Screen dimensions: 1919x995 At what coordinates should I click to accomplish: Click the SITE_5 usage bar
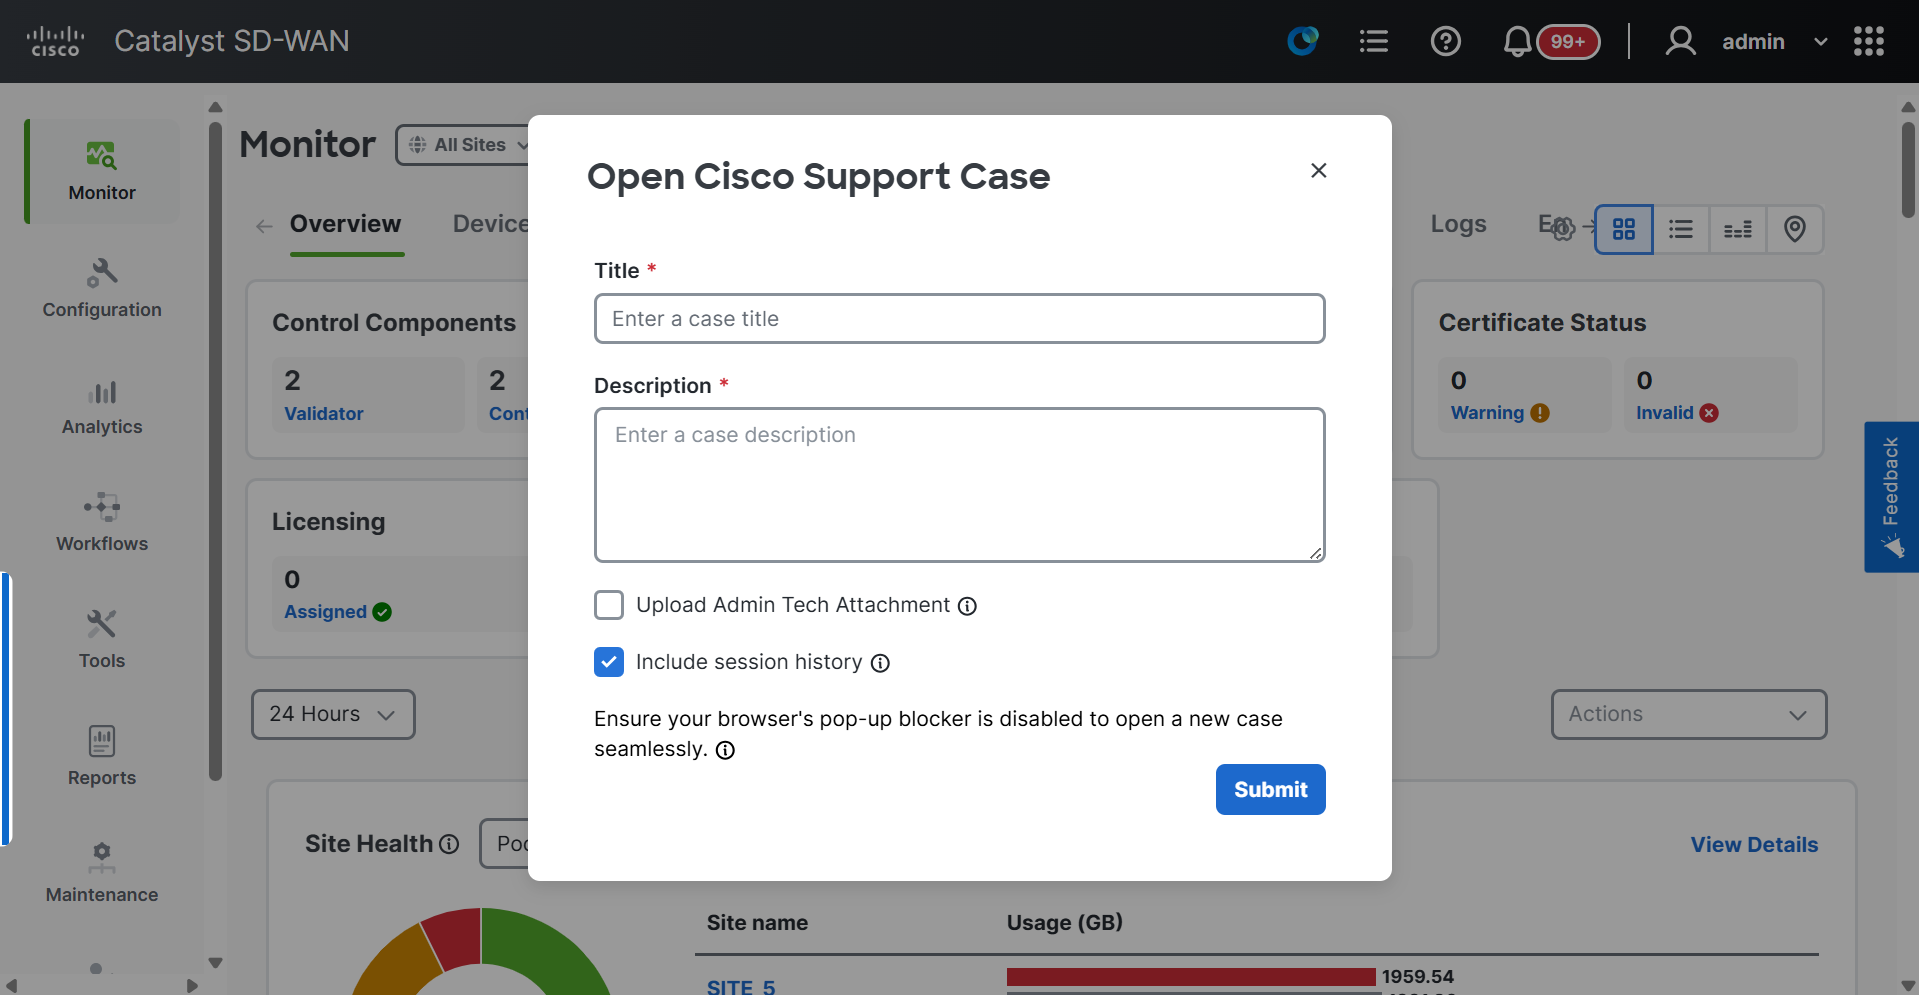[1191, 977]
